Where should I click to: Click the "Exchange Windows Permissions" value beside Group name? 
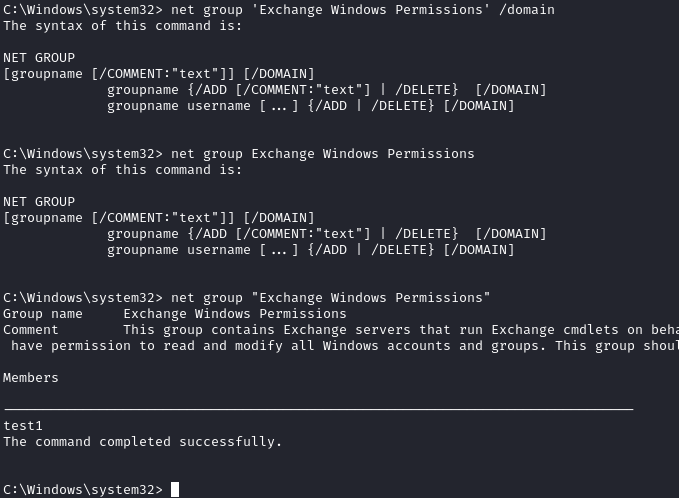pos(235,314)
